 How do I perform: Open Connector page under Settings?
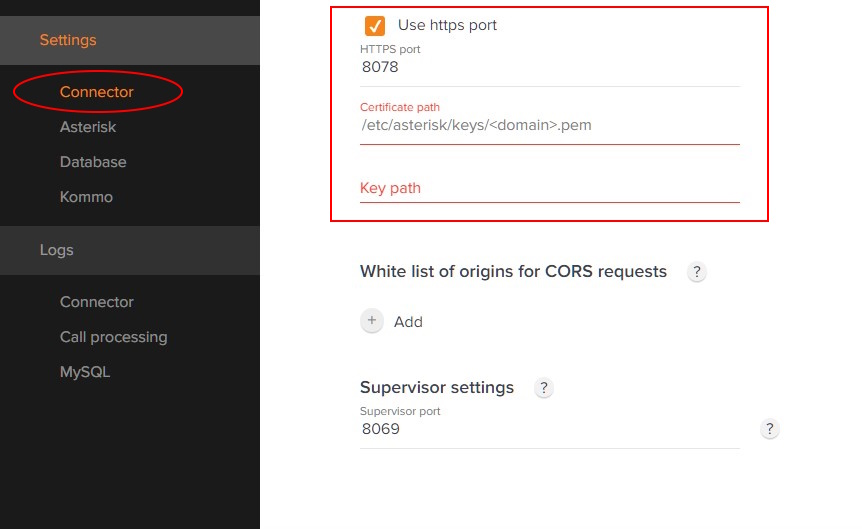coord(97,92)
